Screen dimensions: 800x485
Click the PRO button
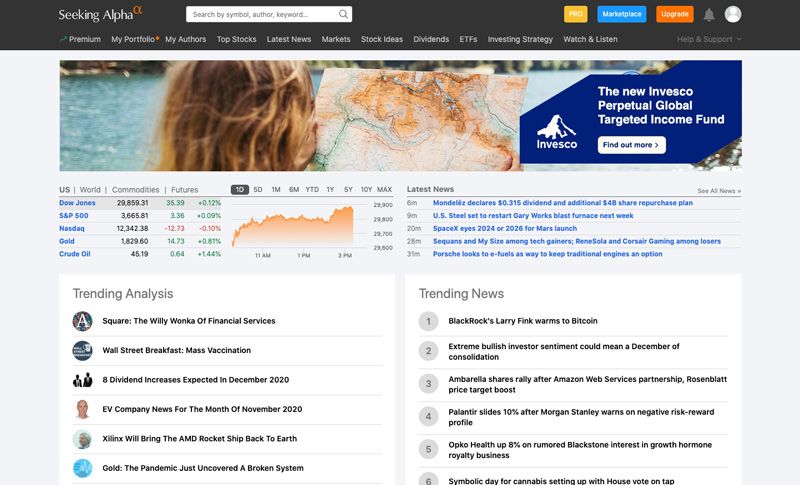tap(576, 14)
